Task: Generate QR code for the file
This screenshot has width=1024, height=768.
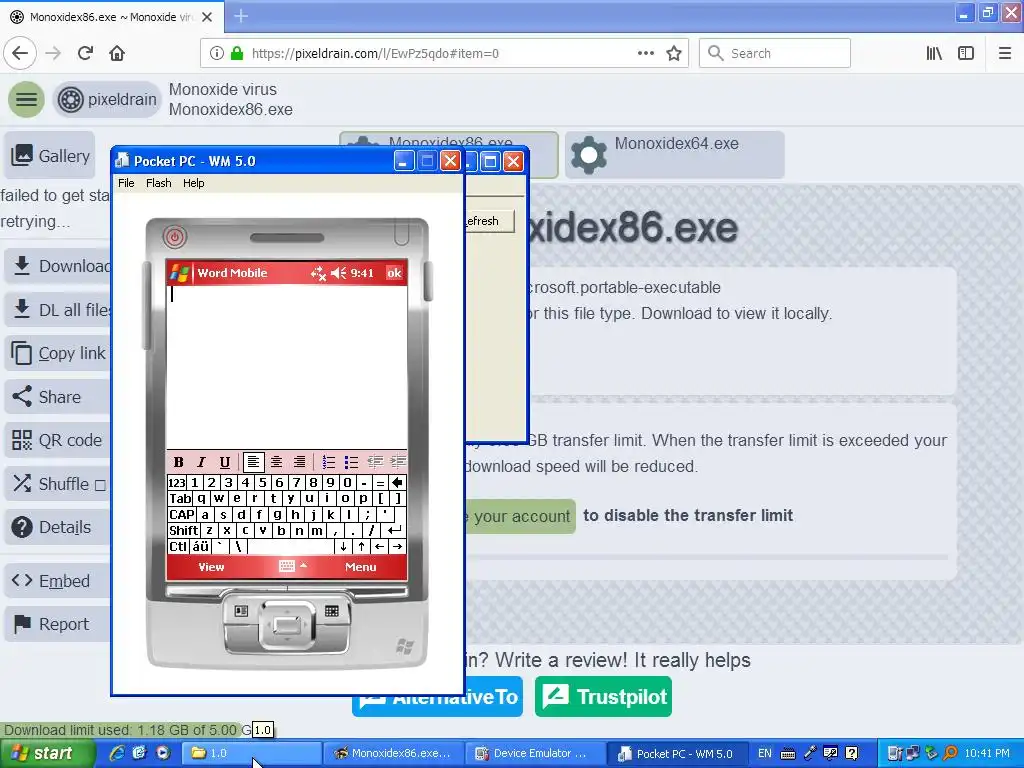Action: pyautogui.click(x=57, y=440)
